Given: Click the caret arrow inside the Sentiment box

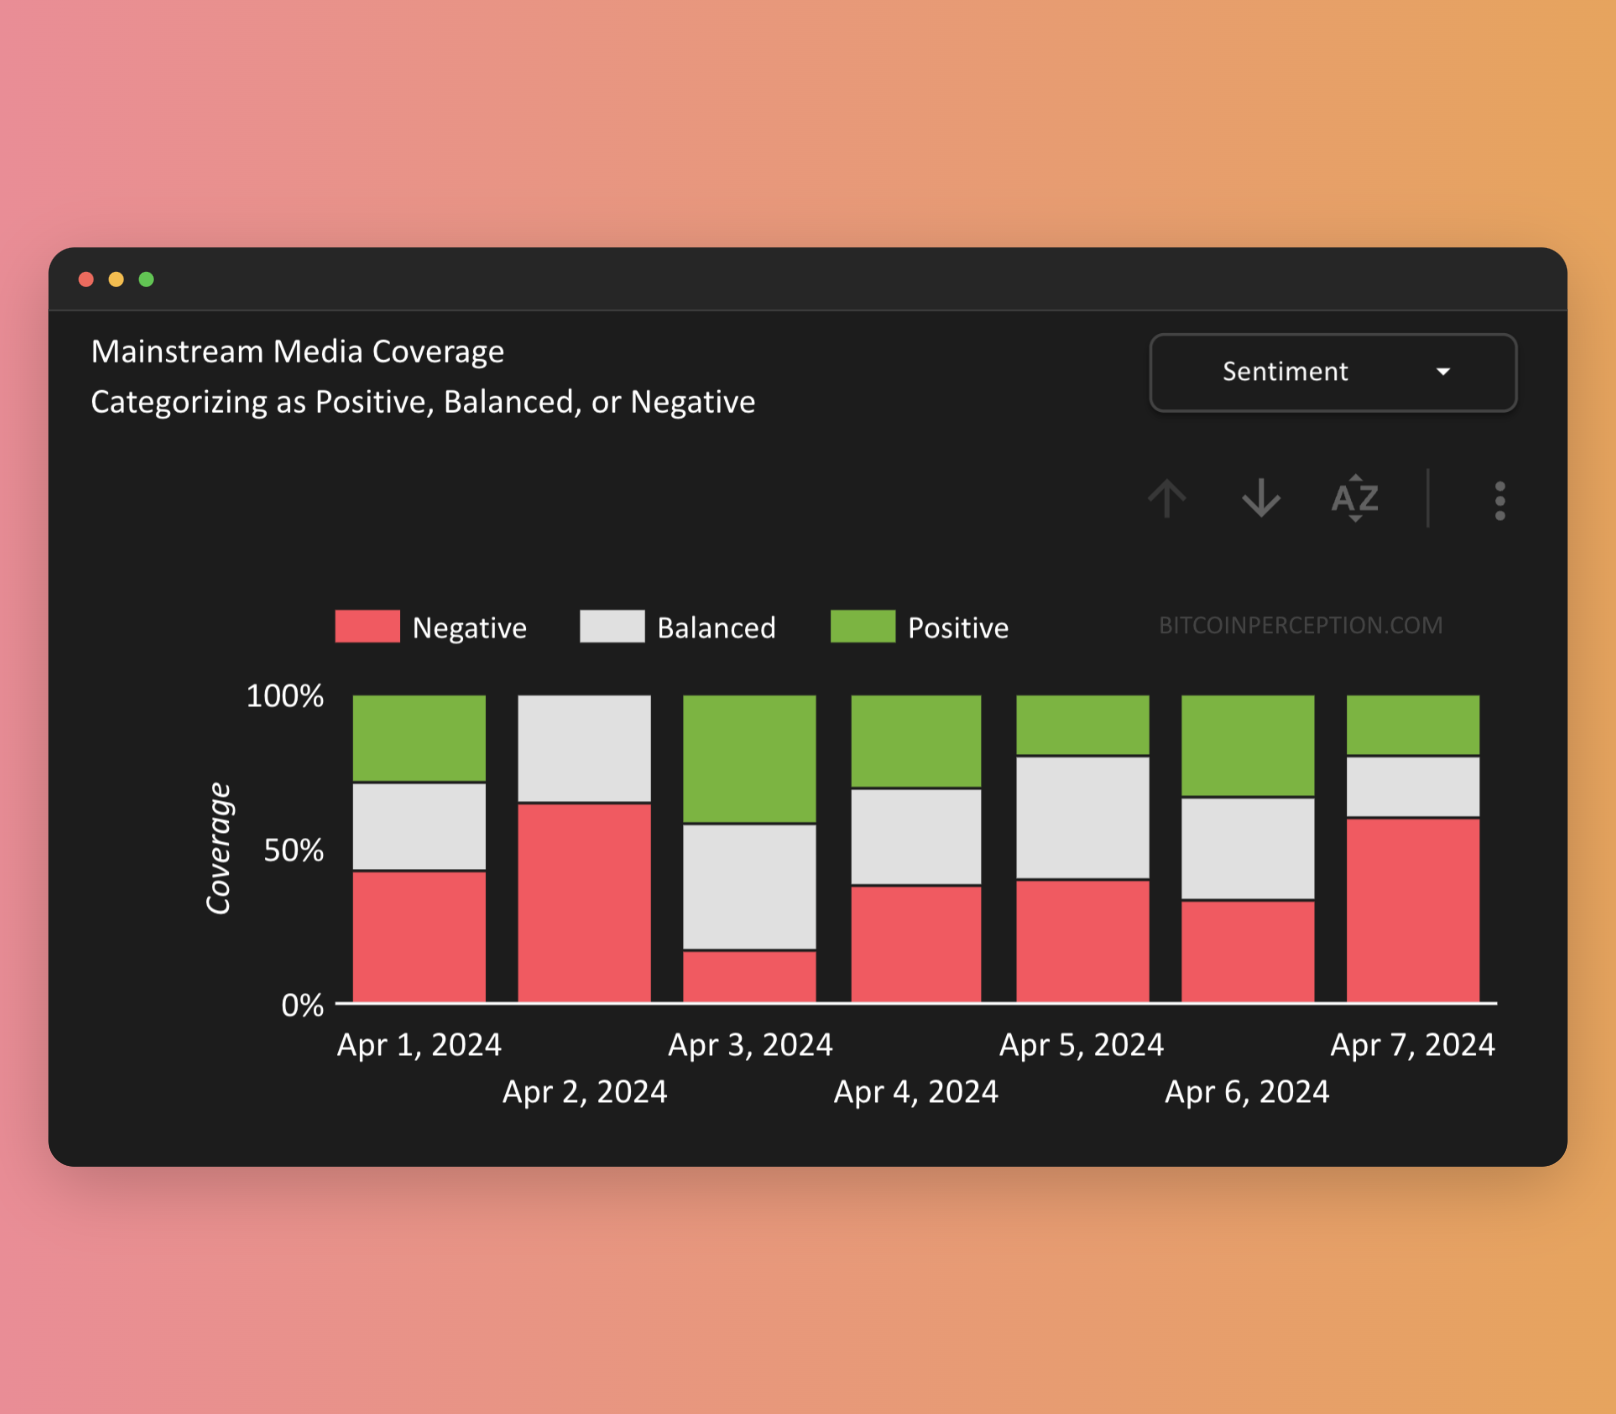Looking at the screenshot, I should (x=1443, y=372).
